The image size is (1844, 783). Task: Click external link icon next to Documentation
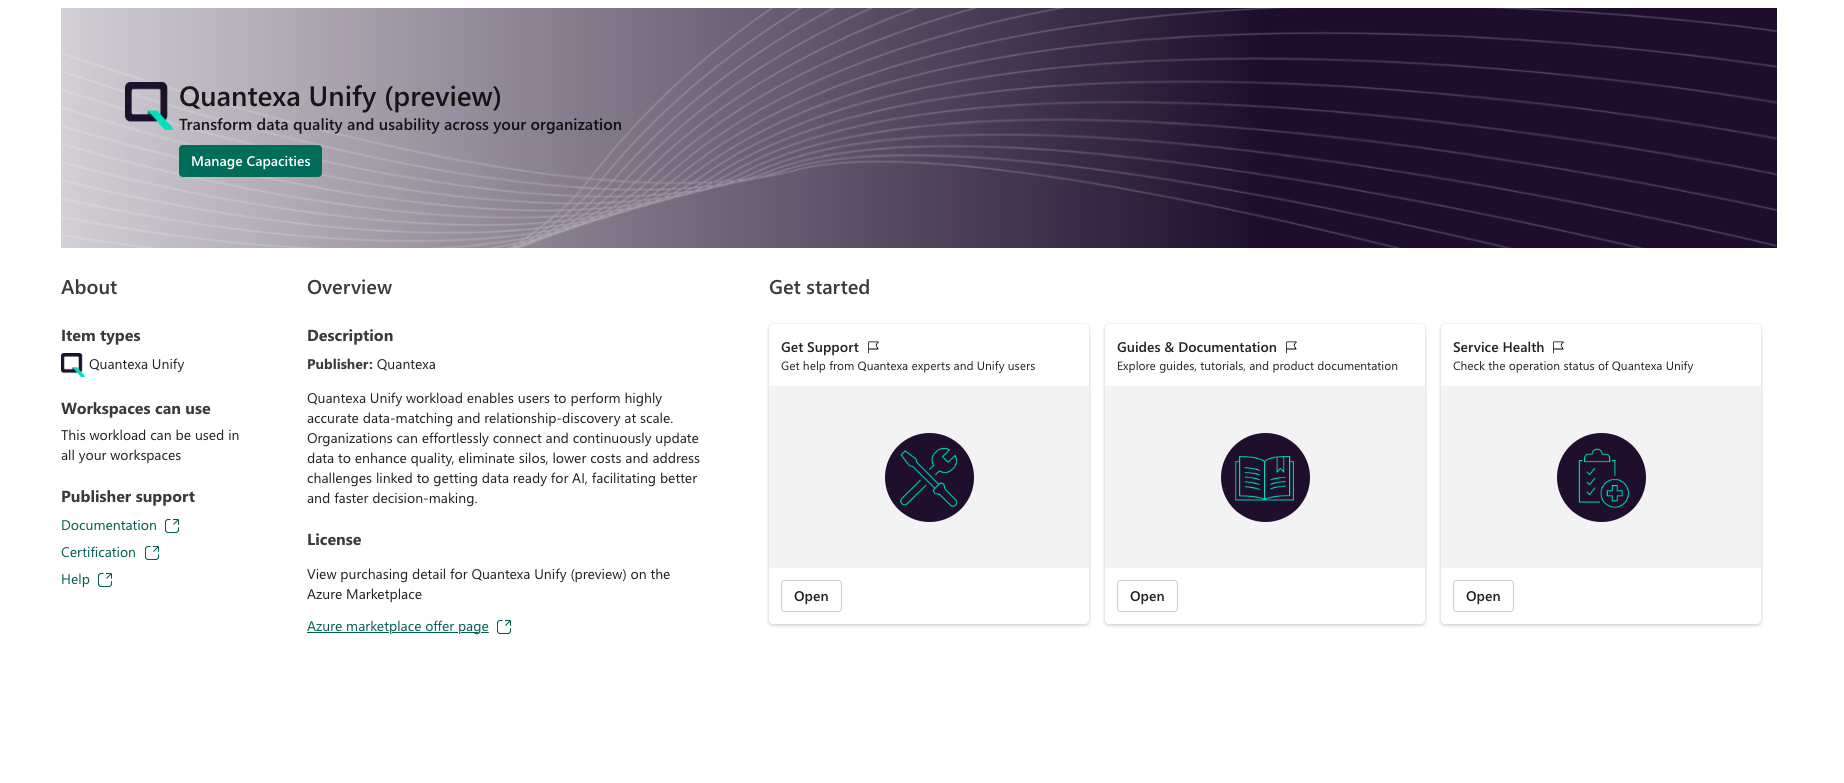[x=172, y=525]
